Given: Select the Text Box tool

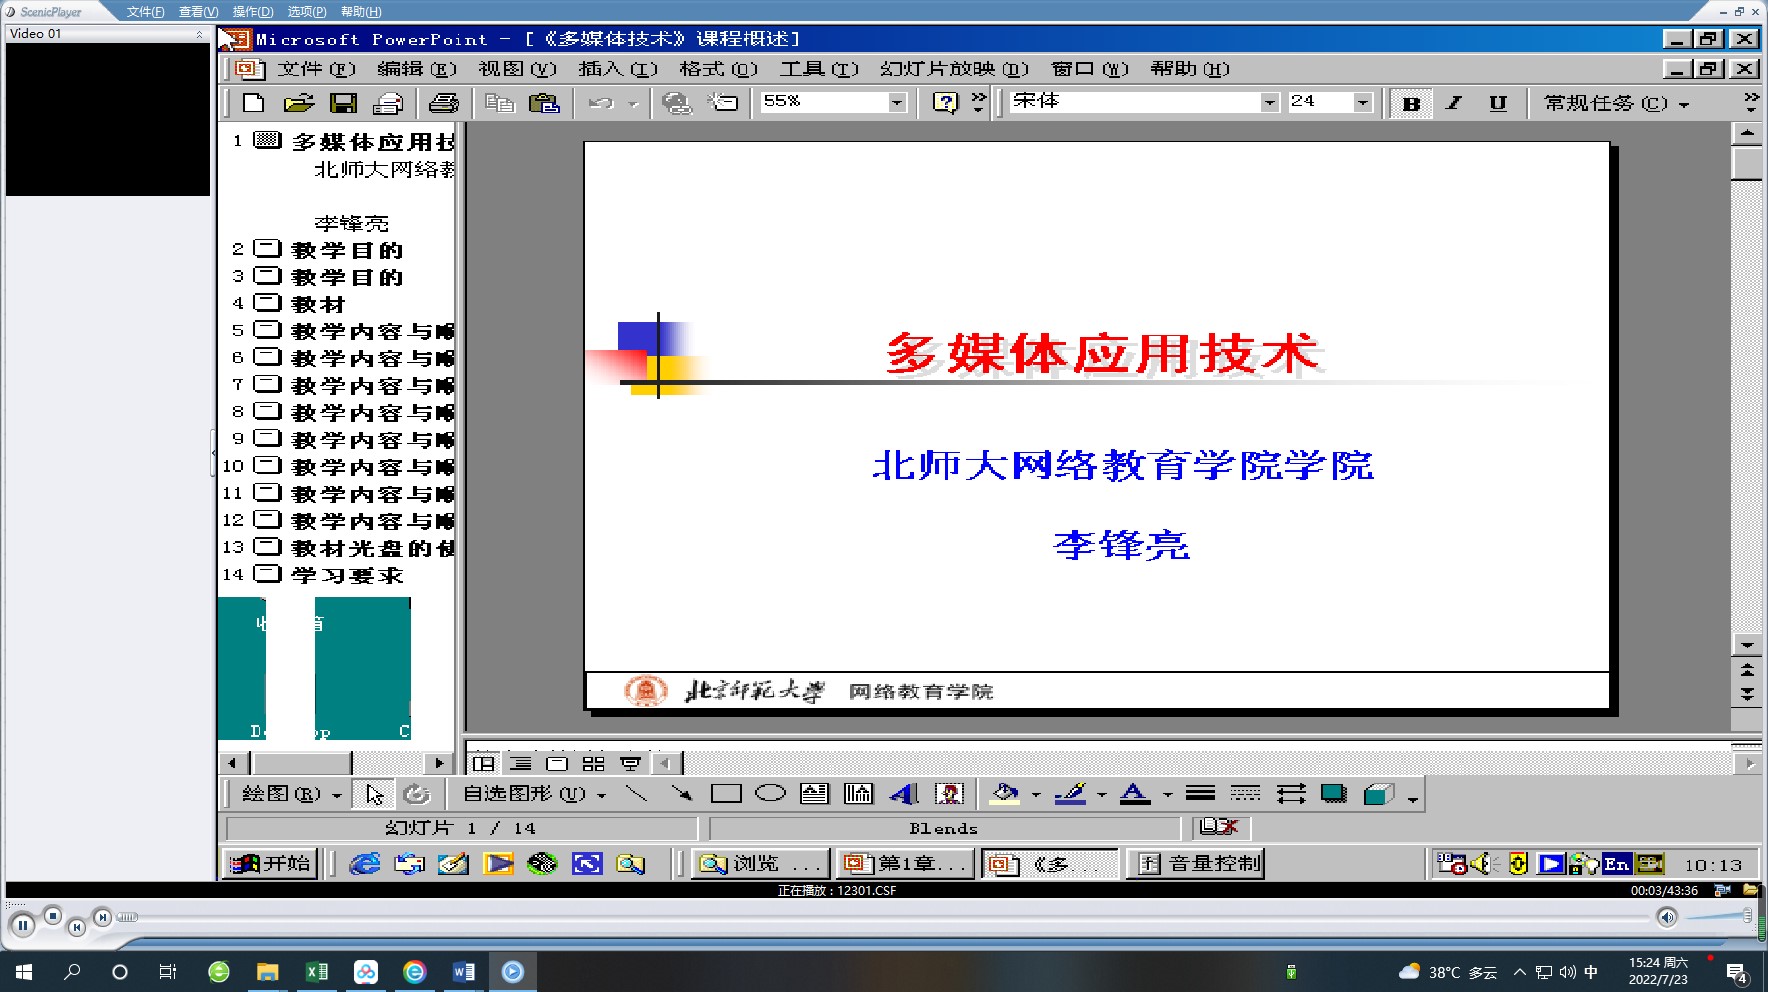Looking at the screenshot, I should point(815,794).
